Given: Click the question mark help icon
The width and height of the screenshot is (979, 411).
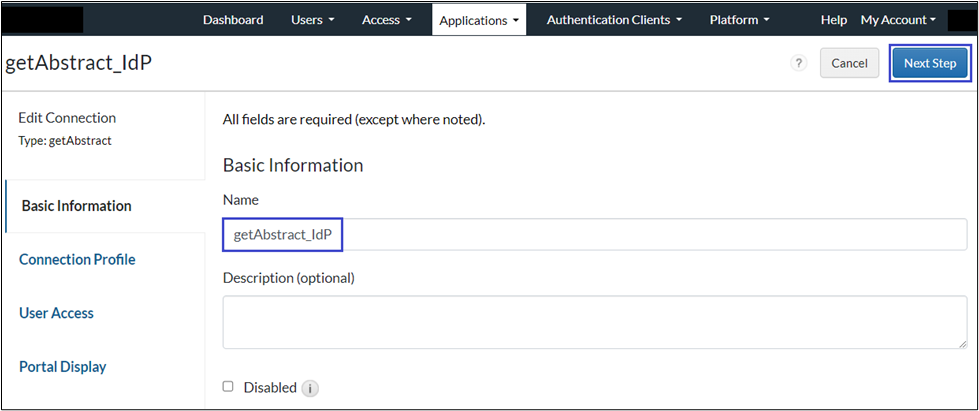Looking at the screenshot, I should click(798, 63).
